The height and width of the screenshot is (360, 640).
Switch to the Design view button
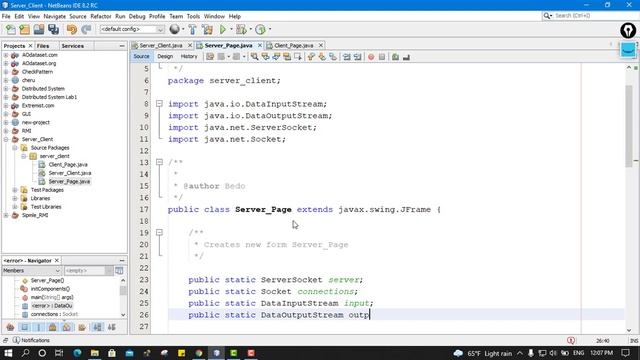pyautogui.click(x=165, y=56)
